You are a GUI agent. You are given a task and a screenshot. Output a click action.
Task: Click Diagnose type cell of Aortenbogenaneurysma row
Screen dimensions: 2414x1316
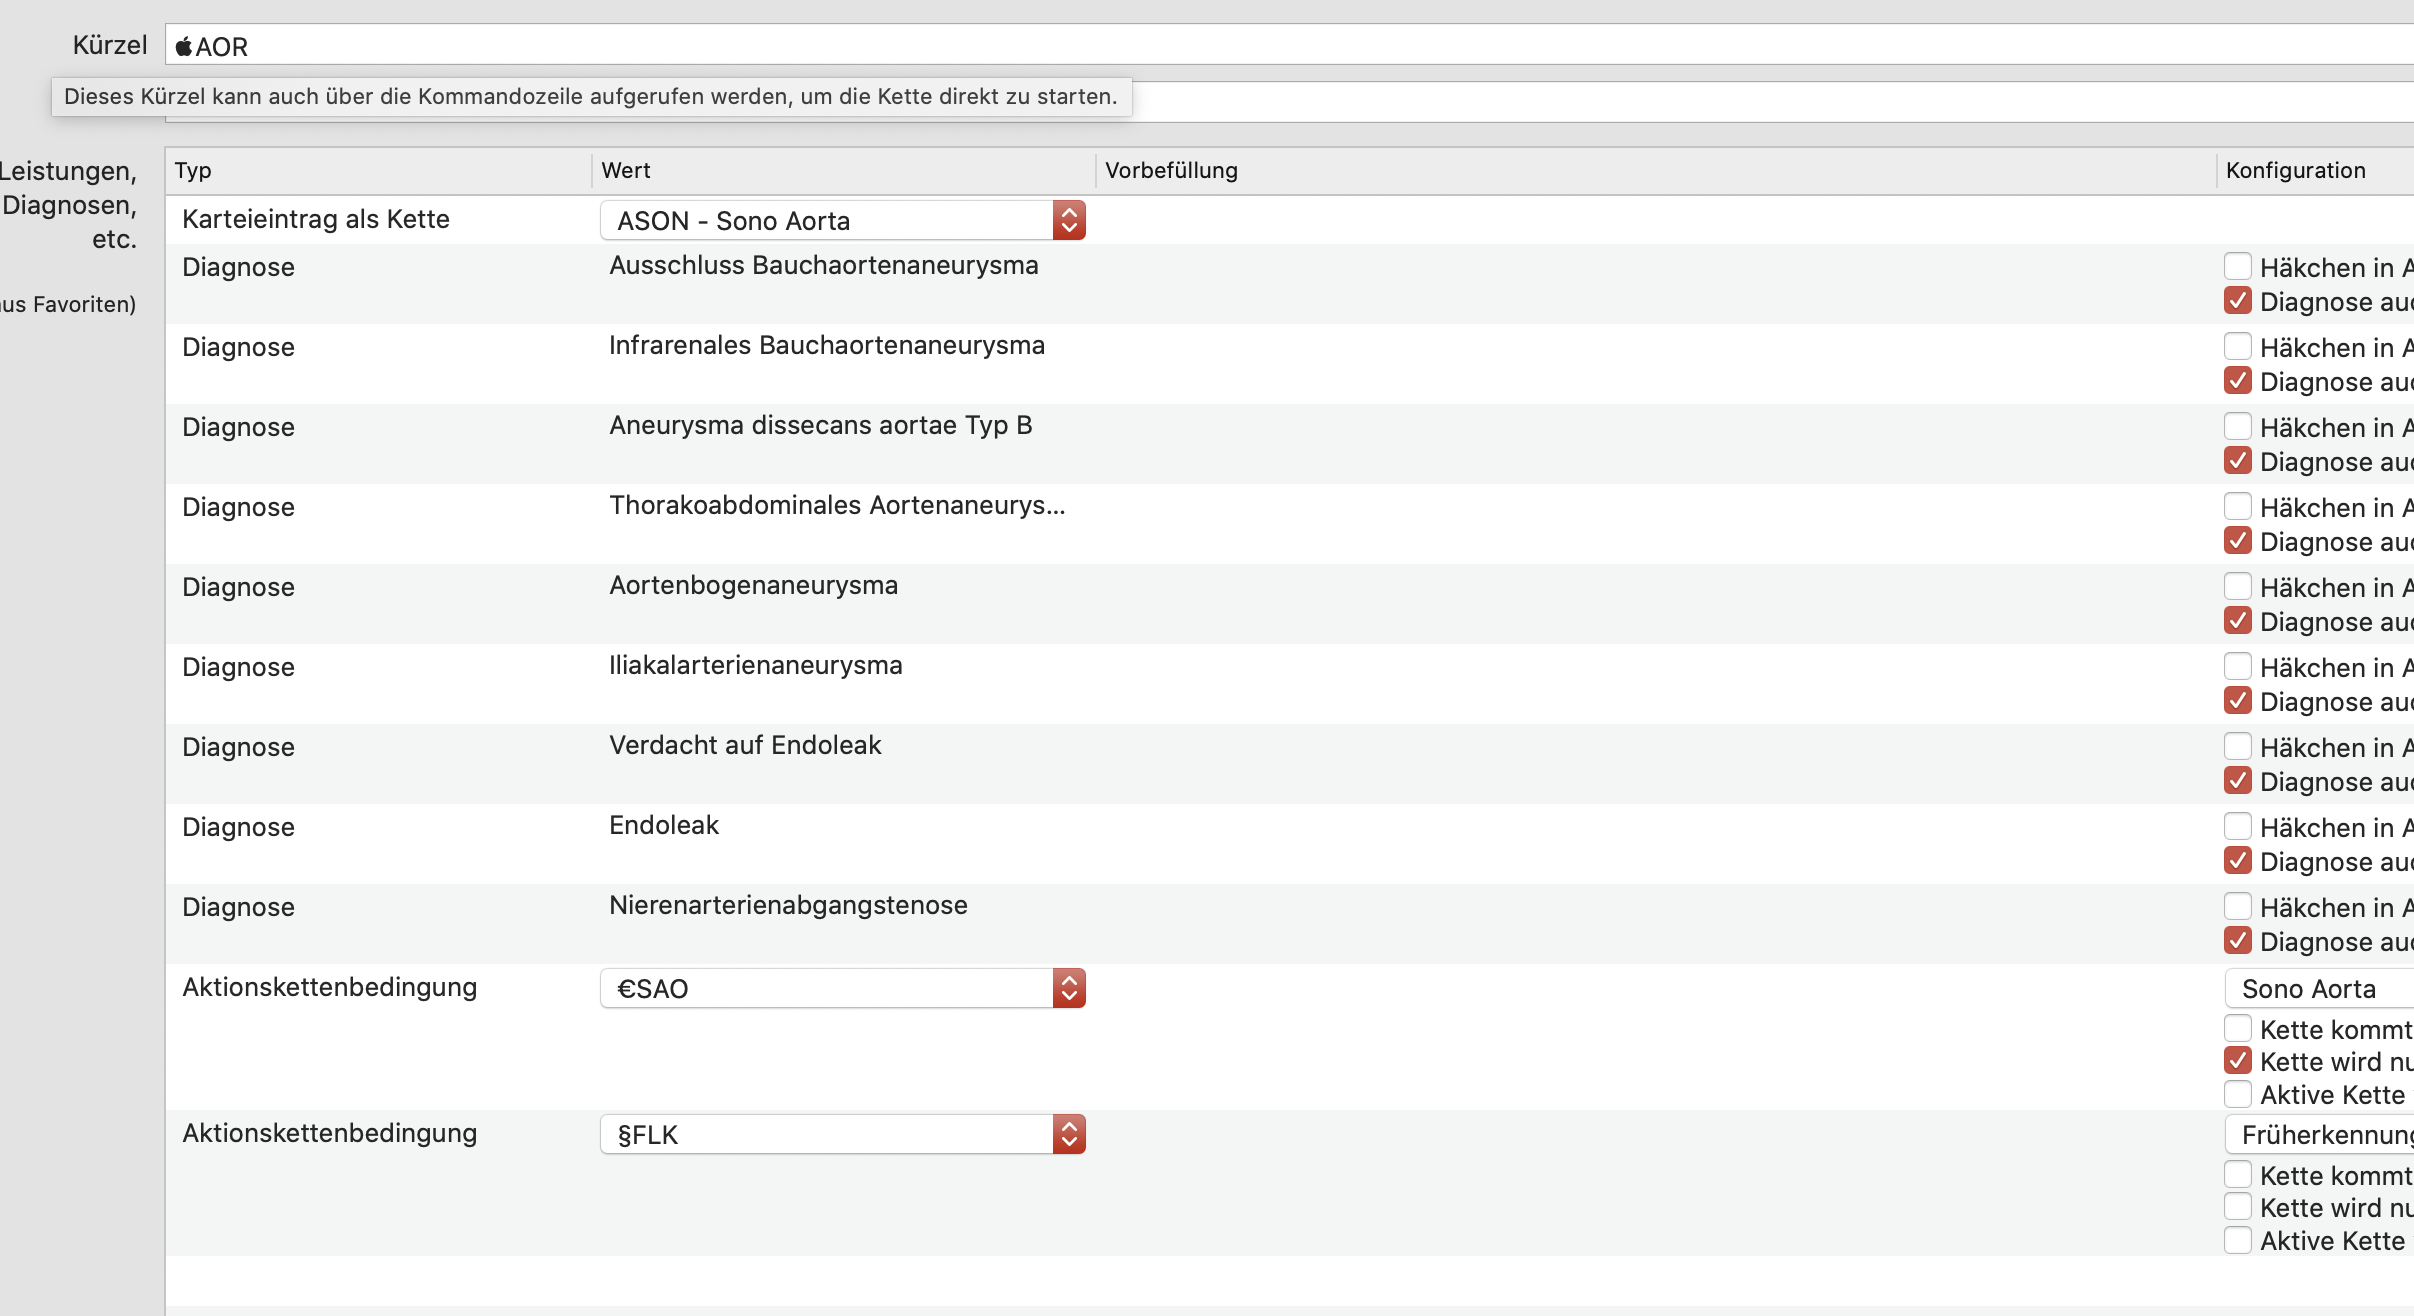pyautogui.click(x=238, y=587)
